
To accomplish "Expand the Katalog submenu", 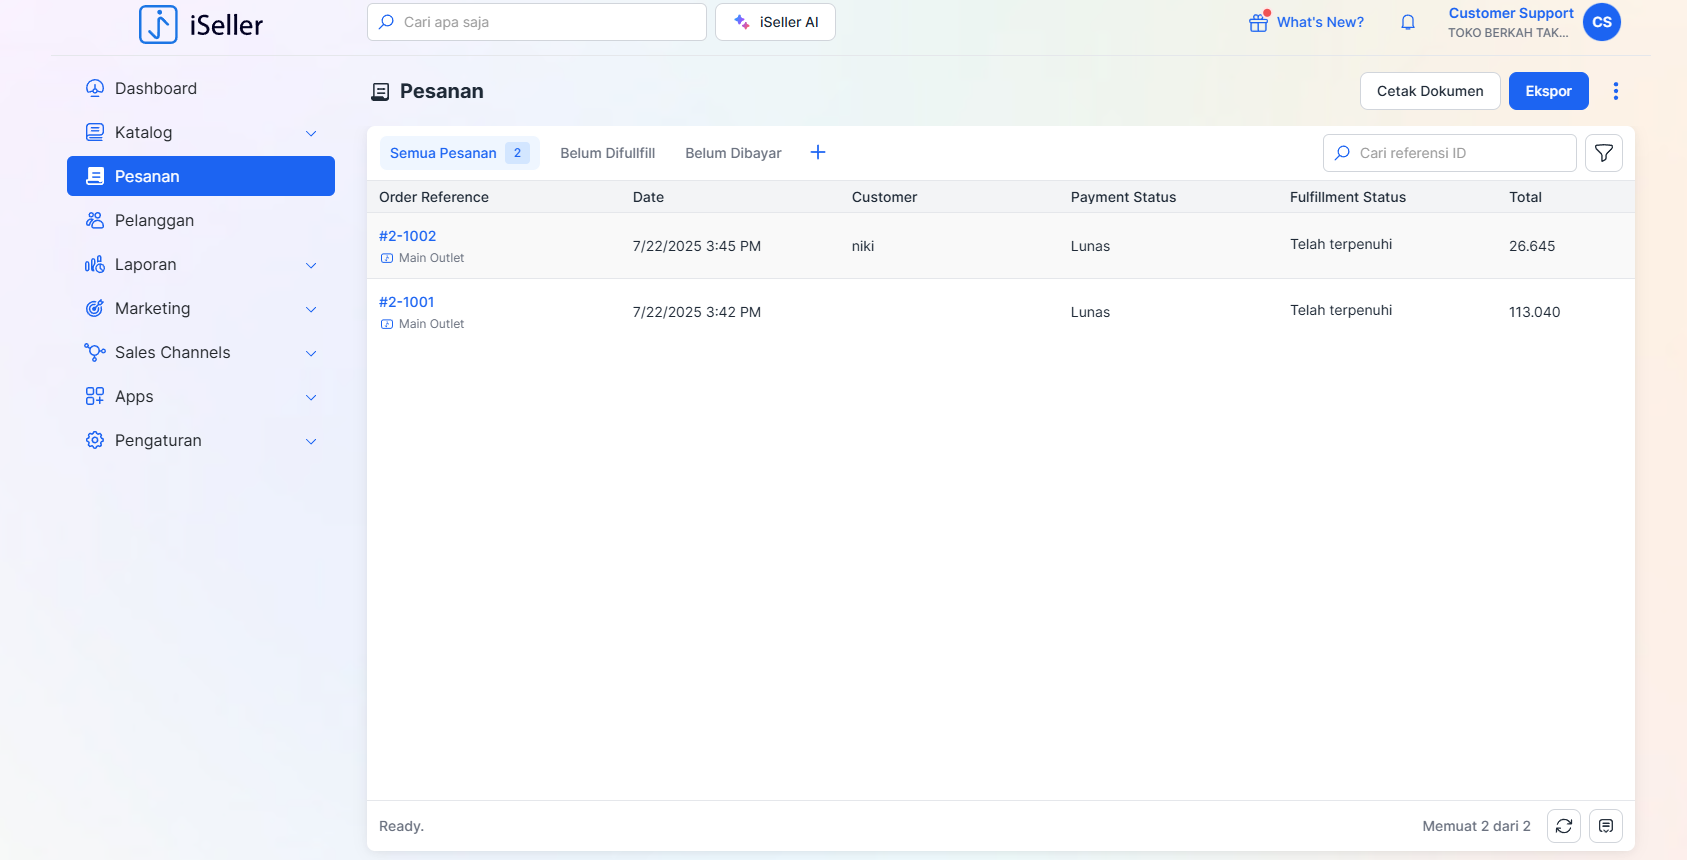I will tap(311, 133).
